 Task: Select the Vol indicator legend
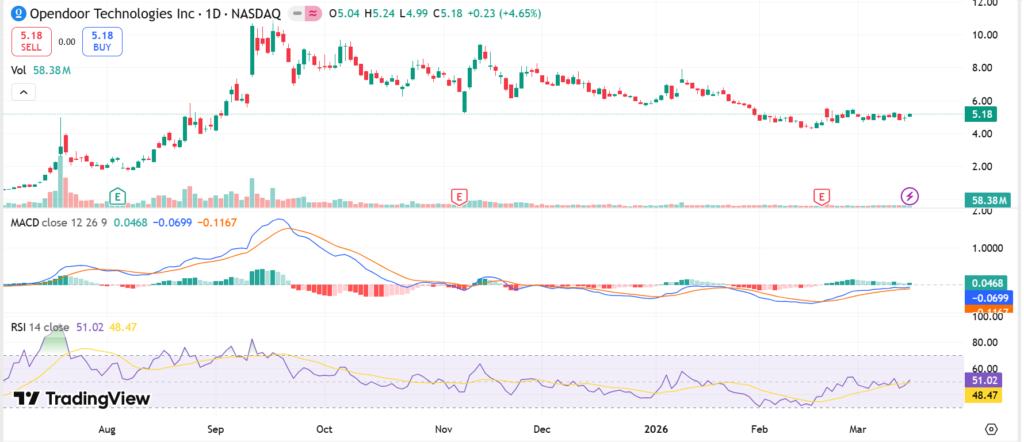pyautogui.click(x=18, y=71)
